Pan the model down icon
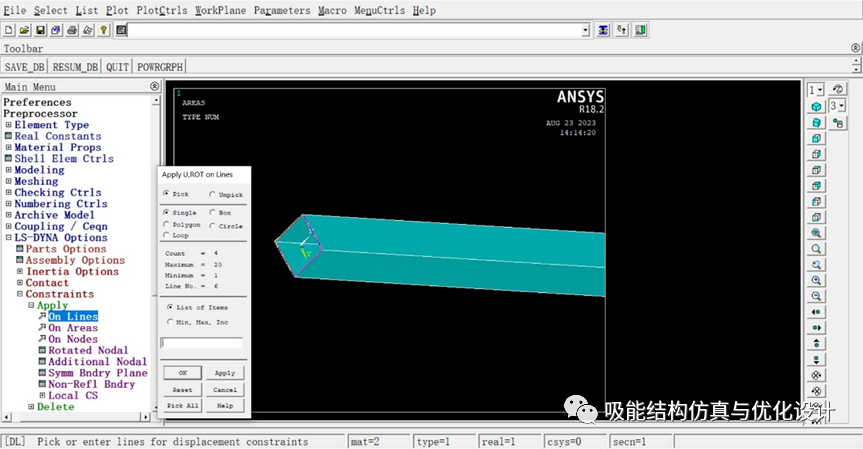Image resolution: width=863 pixels, height=449 pixels. (x=816, y=359)
